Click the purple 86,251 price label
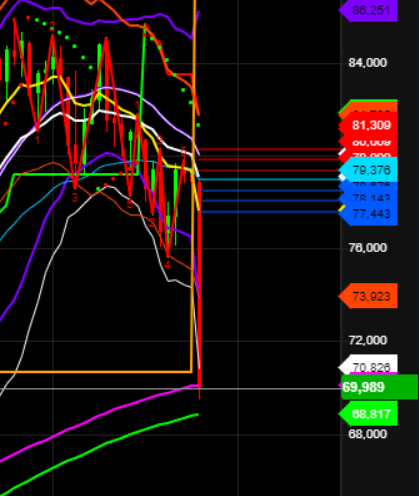 pos(368,10)
